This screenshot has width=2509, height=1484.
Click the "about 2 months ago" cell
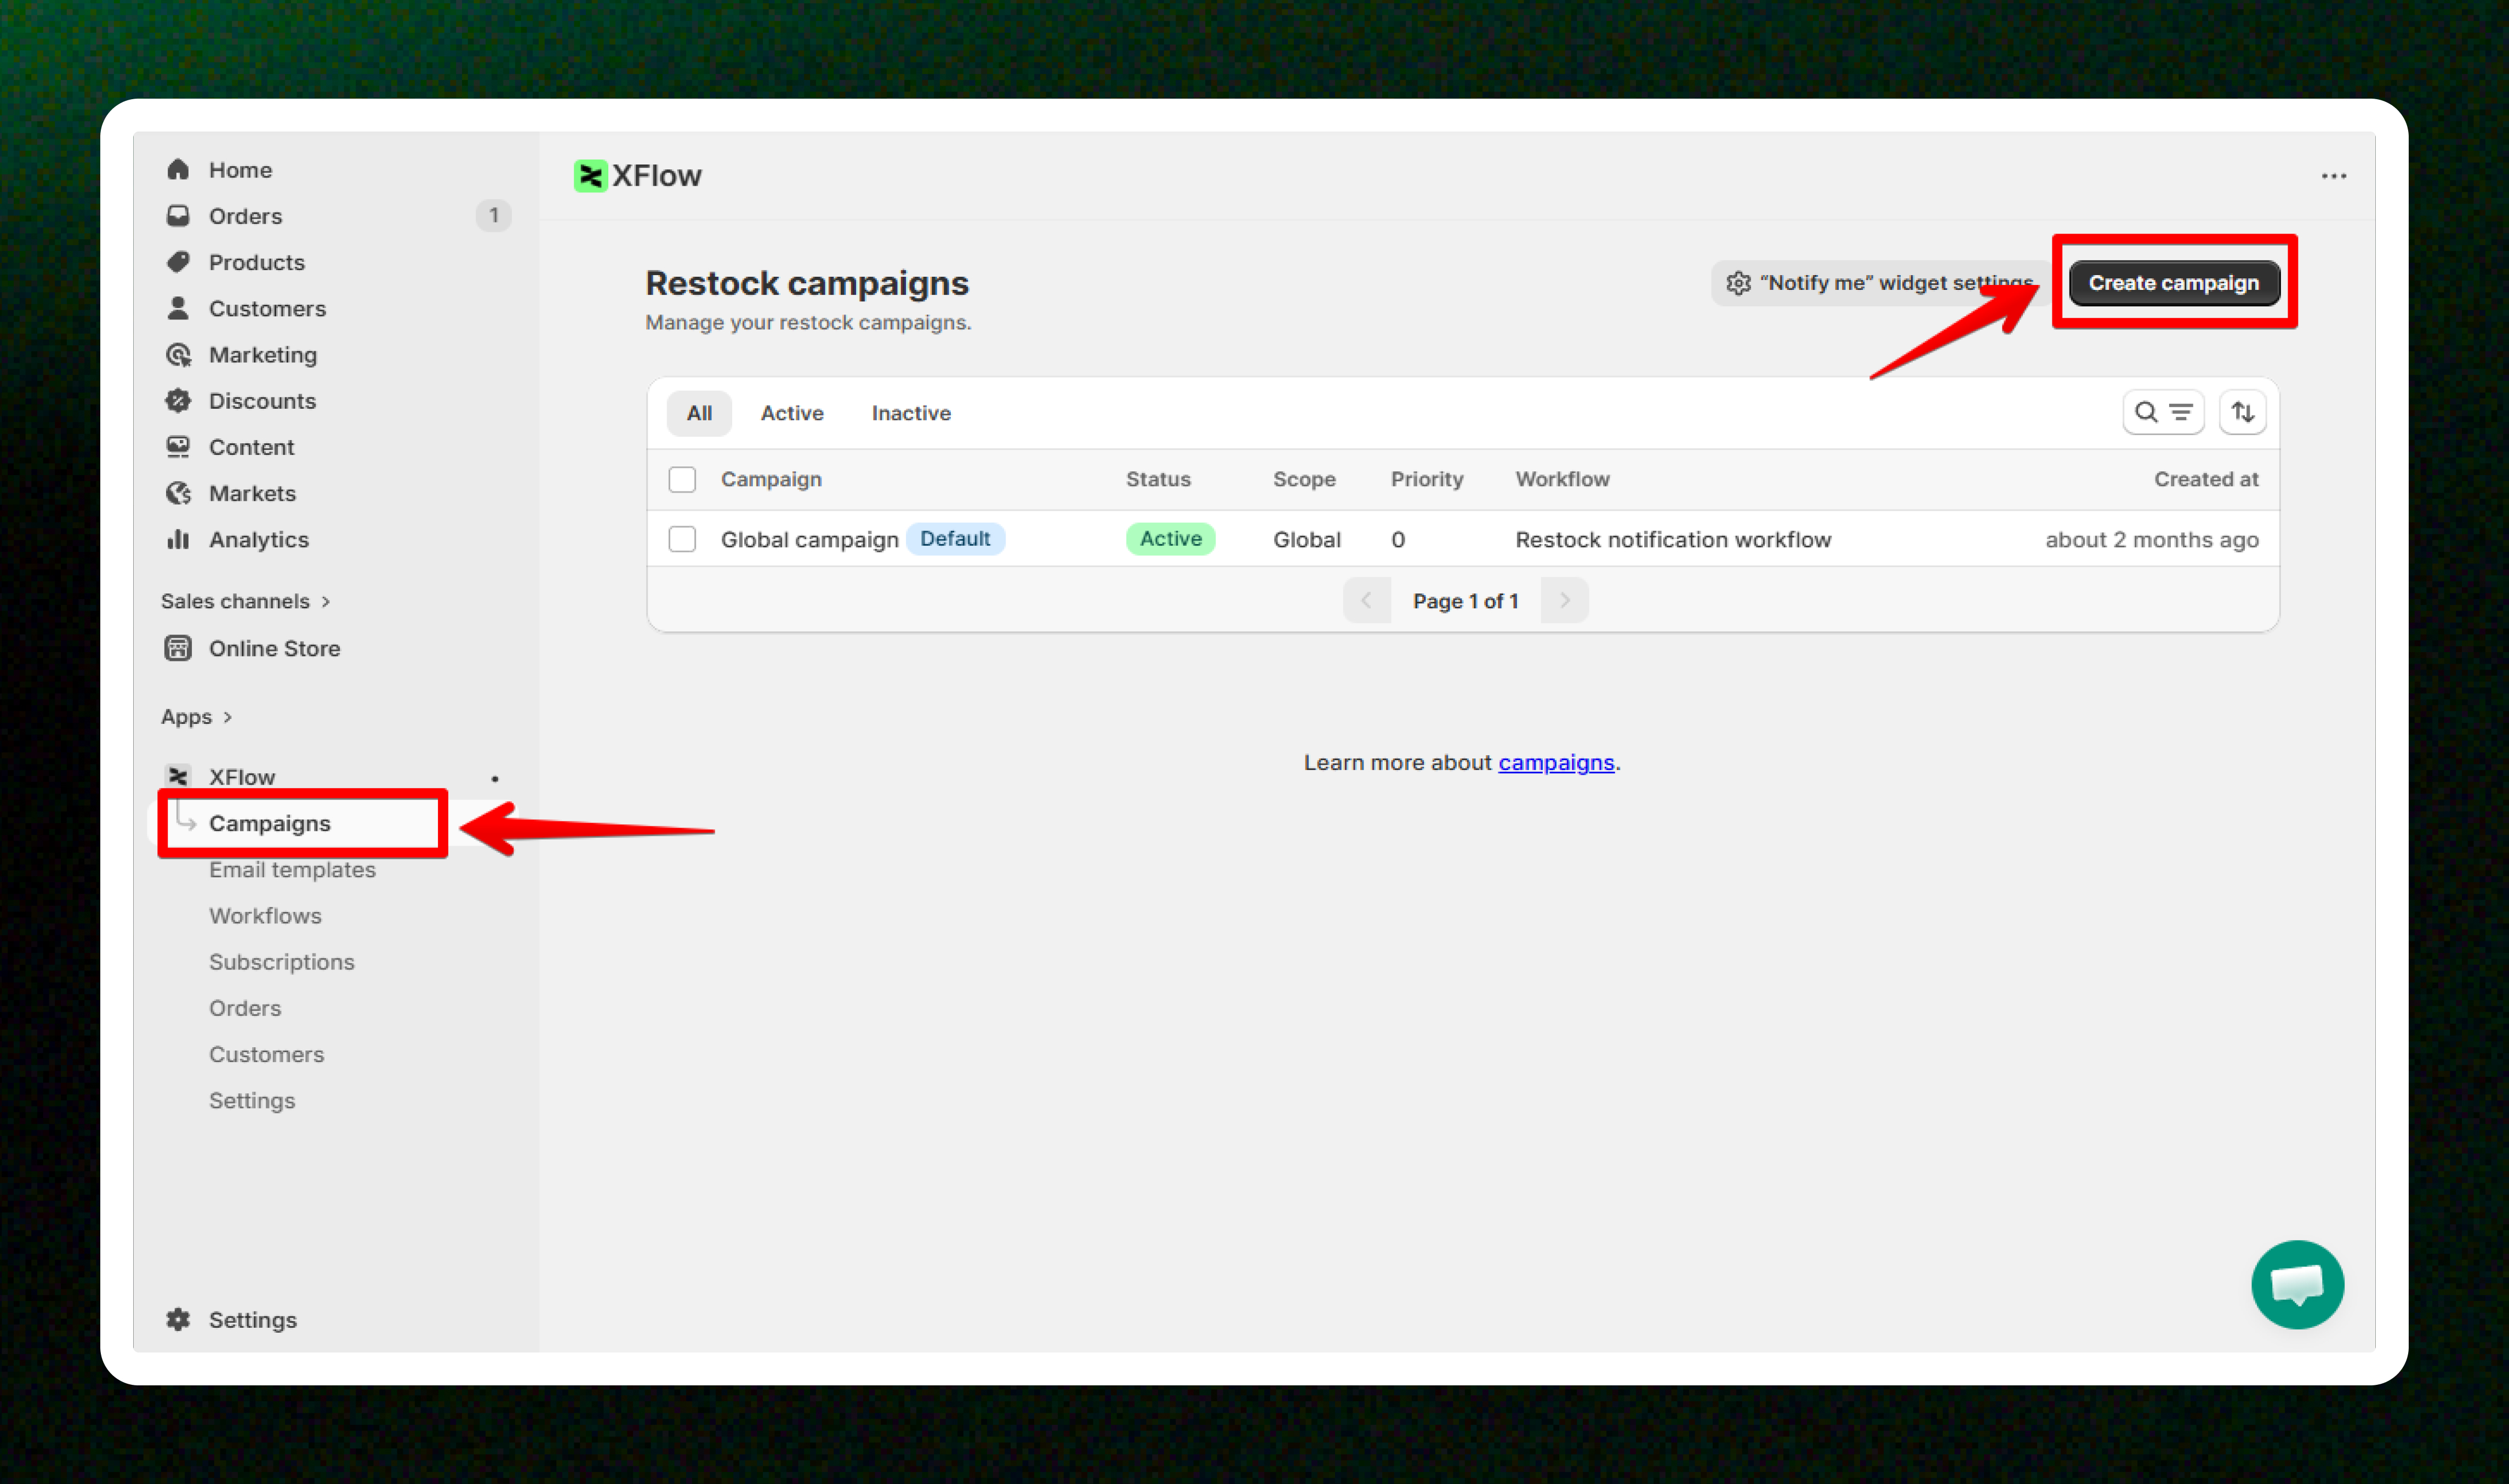pyautogui.click(x=2151, y=539)
